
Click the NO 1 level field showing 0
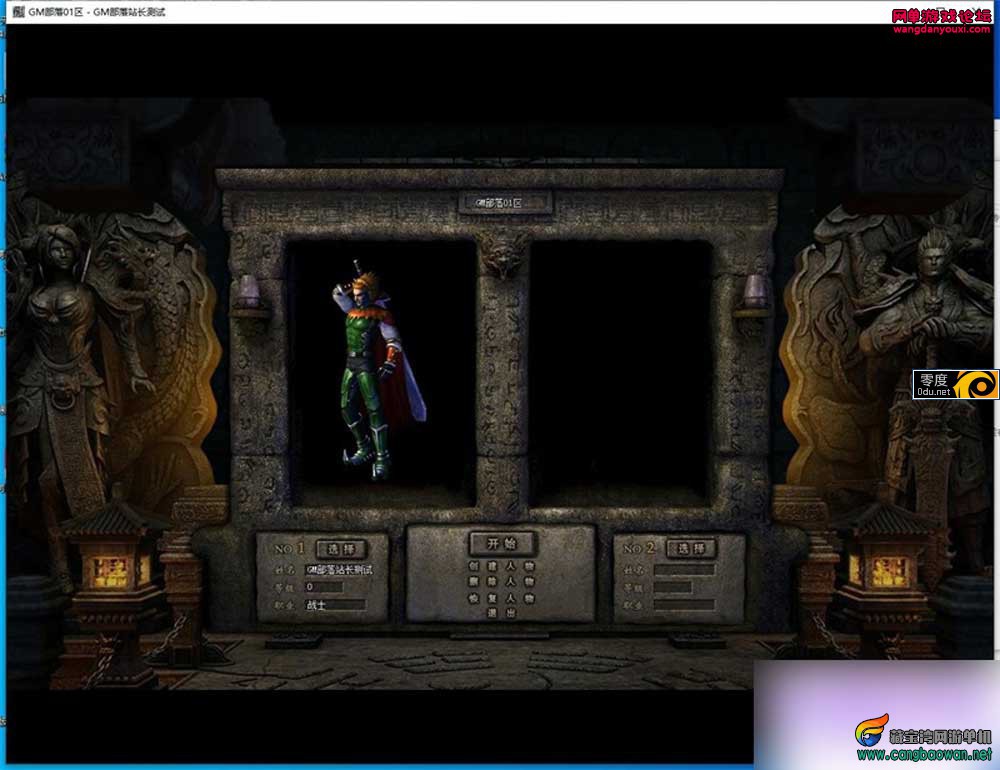pos(323,587)
